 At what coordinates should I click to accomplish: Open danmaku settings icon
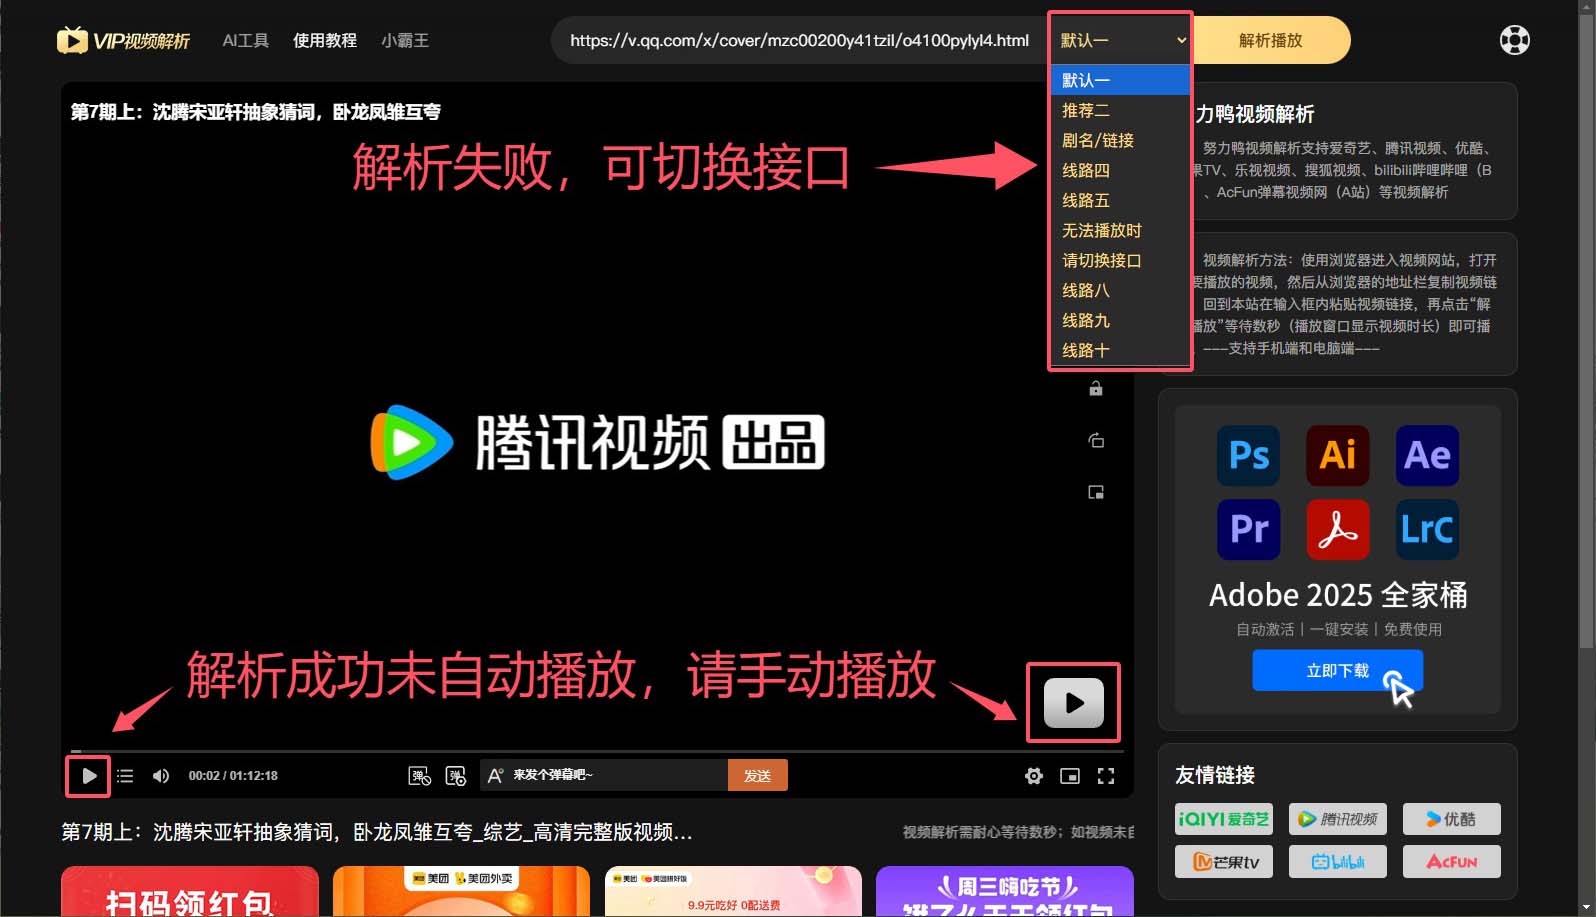click(456, 776)
